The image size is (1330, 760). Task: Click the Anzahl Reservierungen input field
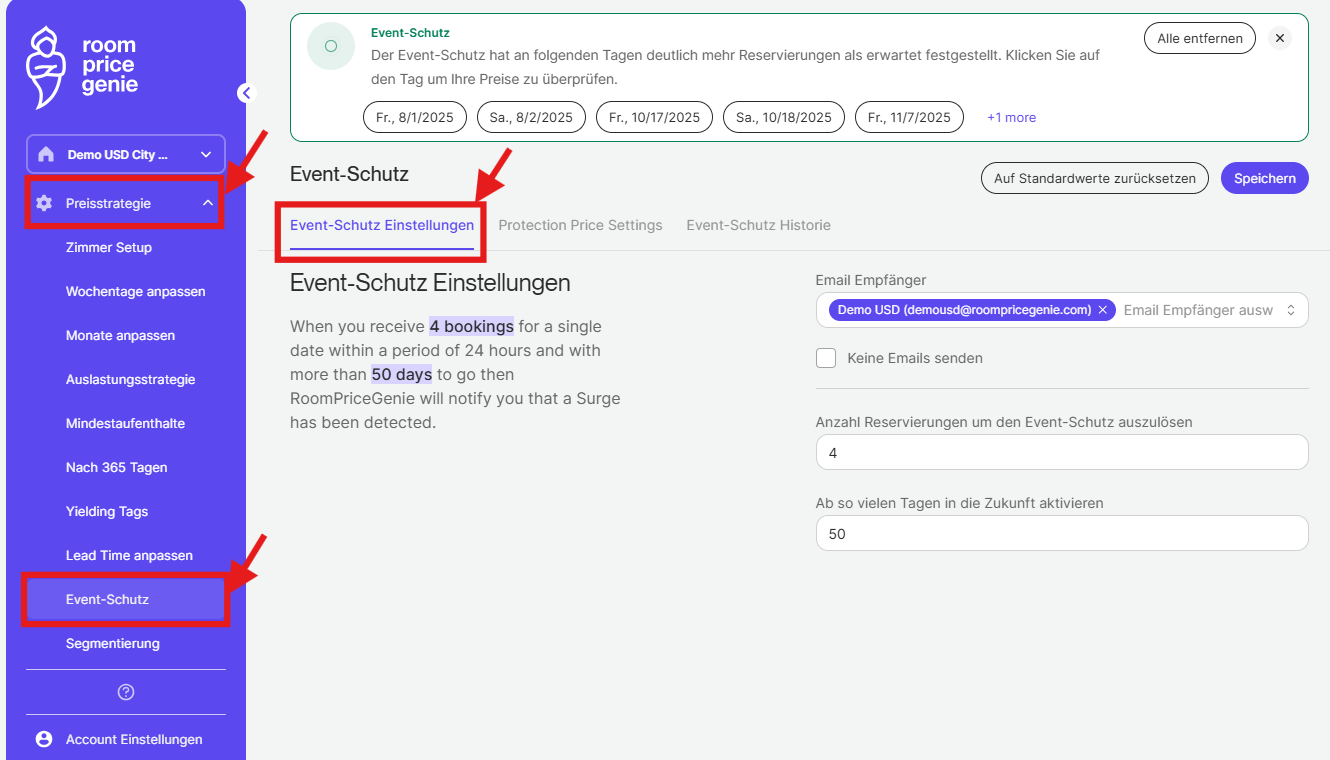point(1061,452)
